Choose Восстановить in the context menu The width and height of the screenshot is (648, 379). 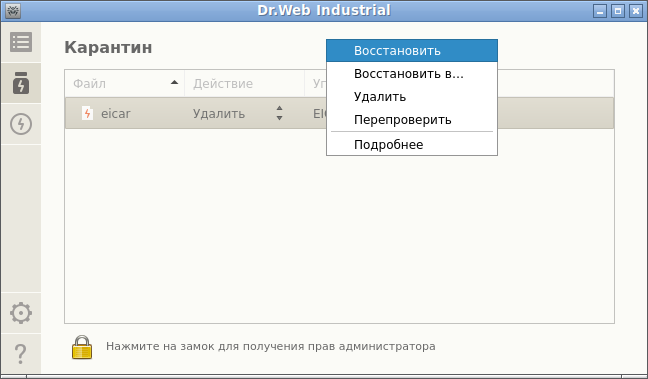click(412, 51)
